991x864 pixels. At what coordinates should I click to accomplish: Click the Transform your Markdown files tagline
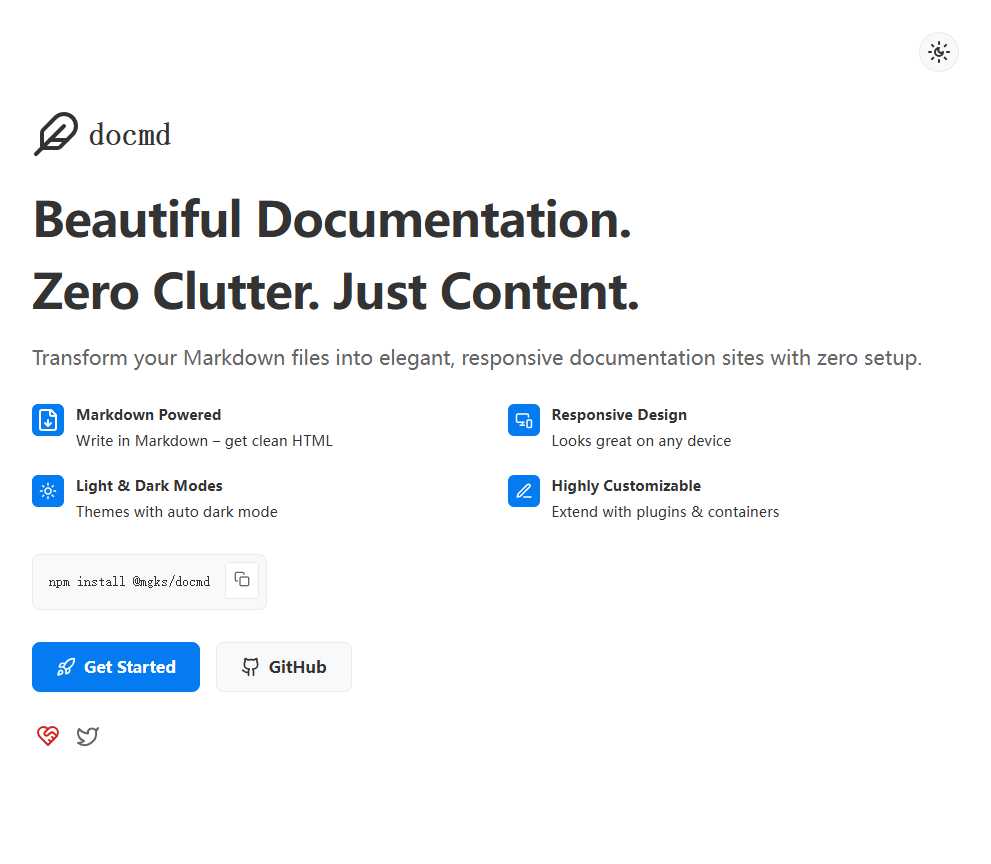click(x=476, y=358)
